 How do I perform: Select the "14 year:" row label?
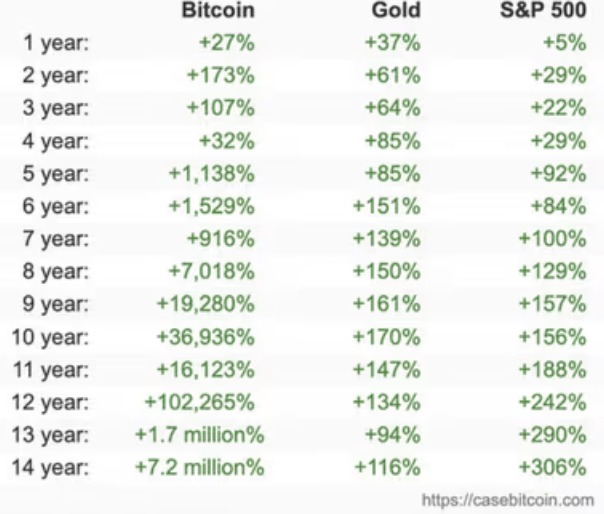[51, 467]
